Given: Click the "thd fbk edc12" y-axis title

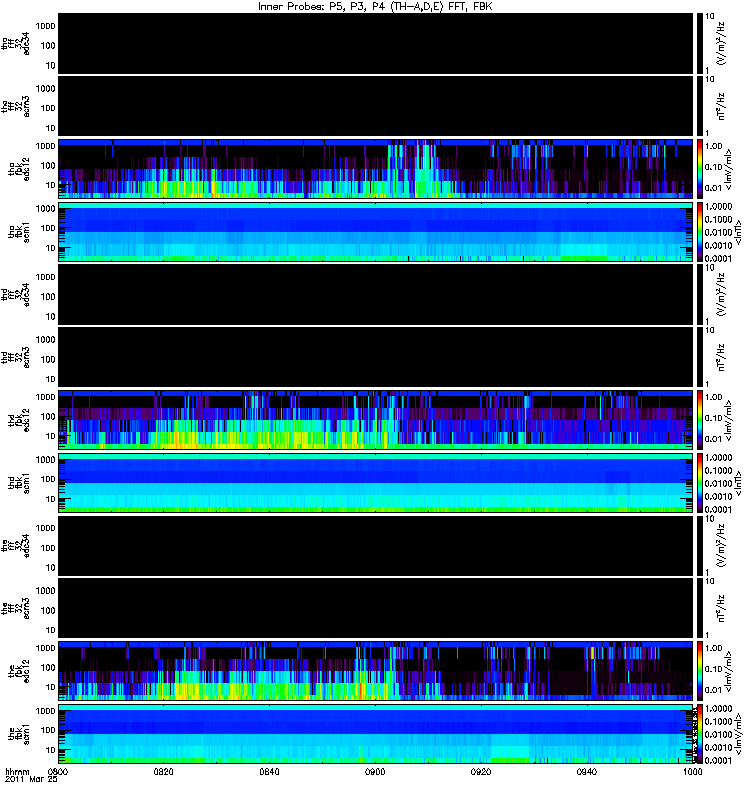Looking at the screenshot, I should click(x=19, y=420).
